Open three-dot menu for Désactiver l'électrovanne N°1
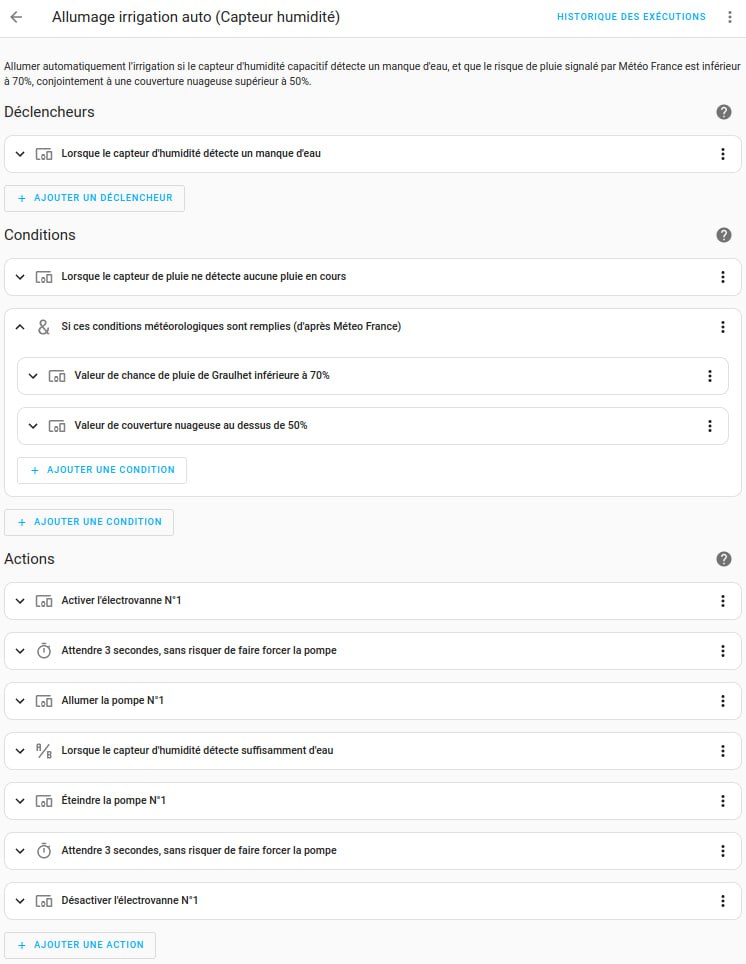Viewport: 746px width, 964px height. pos(723,901)
